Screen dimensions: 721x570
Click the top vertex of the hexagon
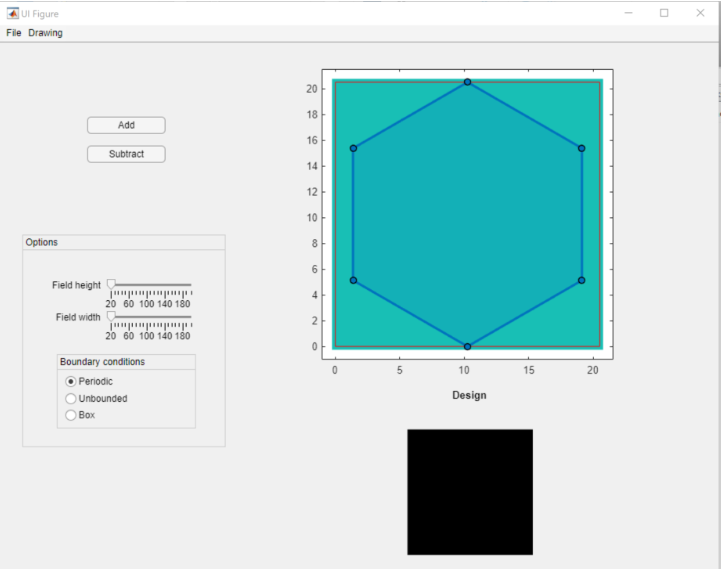tap(467, 82)
